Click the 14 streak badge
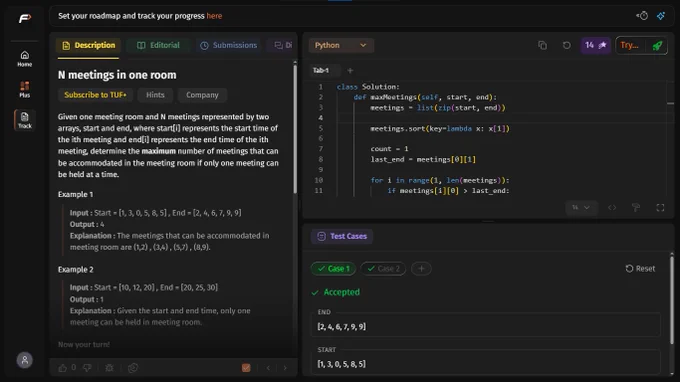The image size is (680, 382). coord(595,45)
